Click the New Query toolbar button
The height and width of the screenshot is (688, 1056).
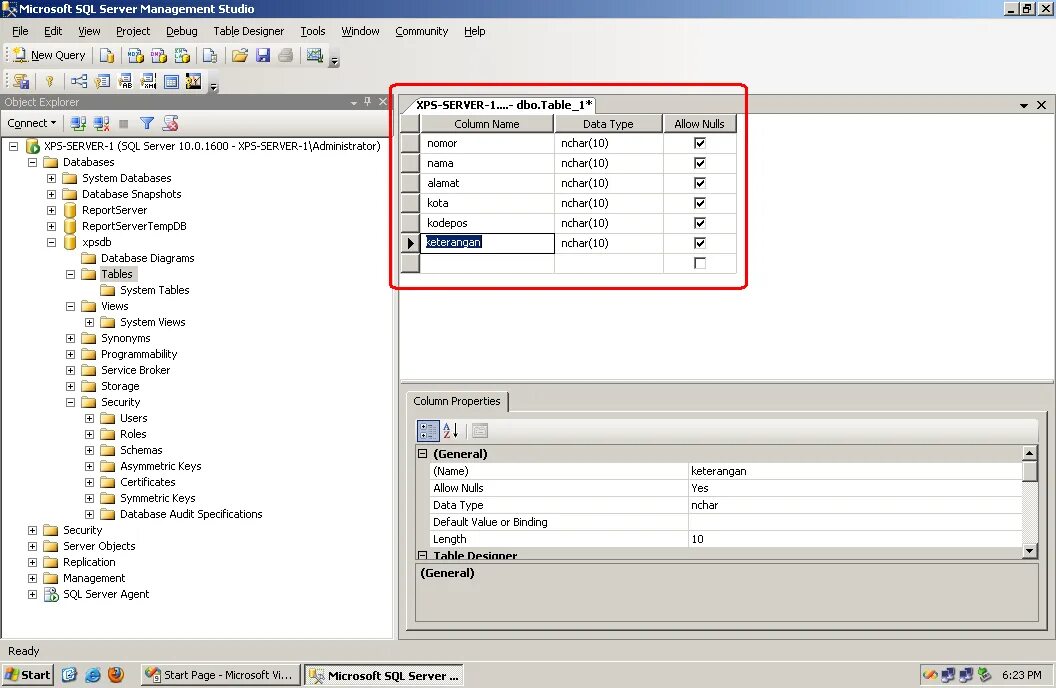(x=49, y=55)
